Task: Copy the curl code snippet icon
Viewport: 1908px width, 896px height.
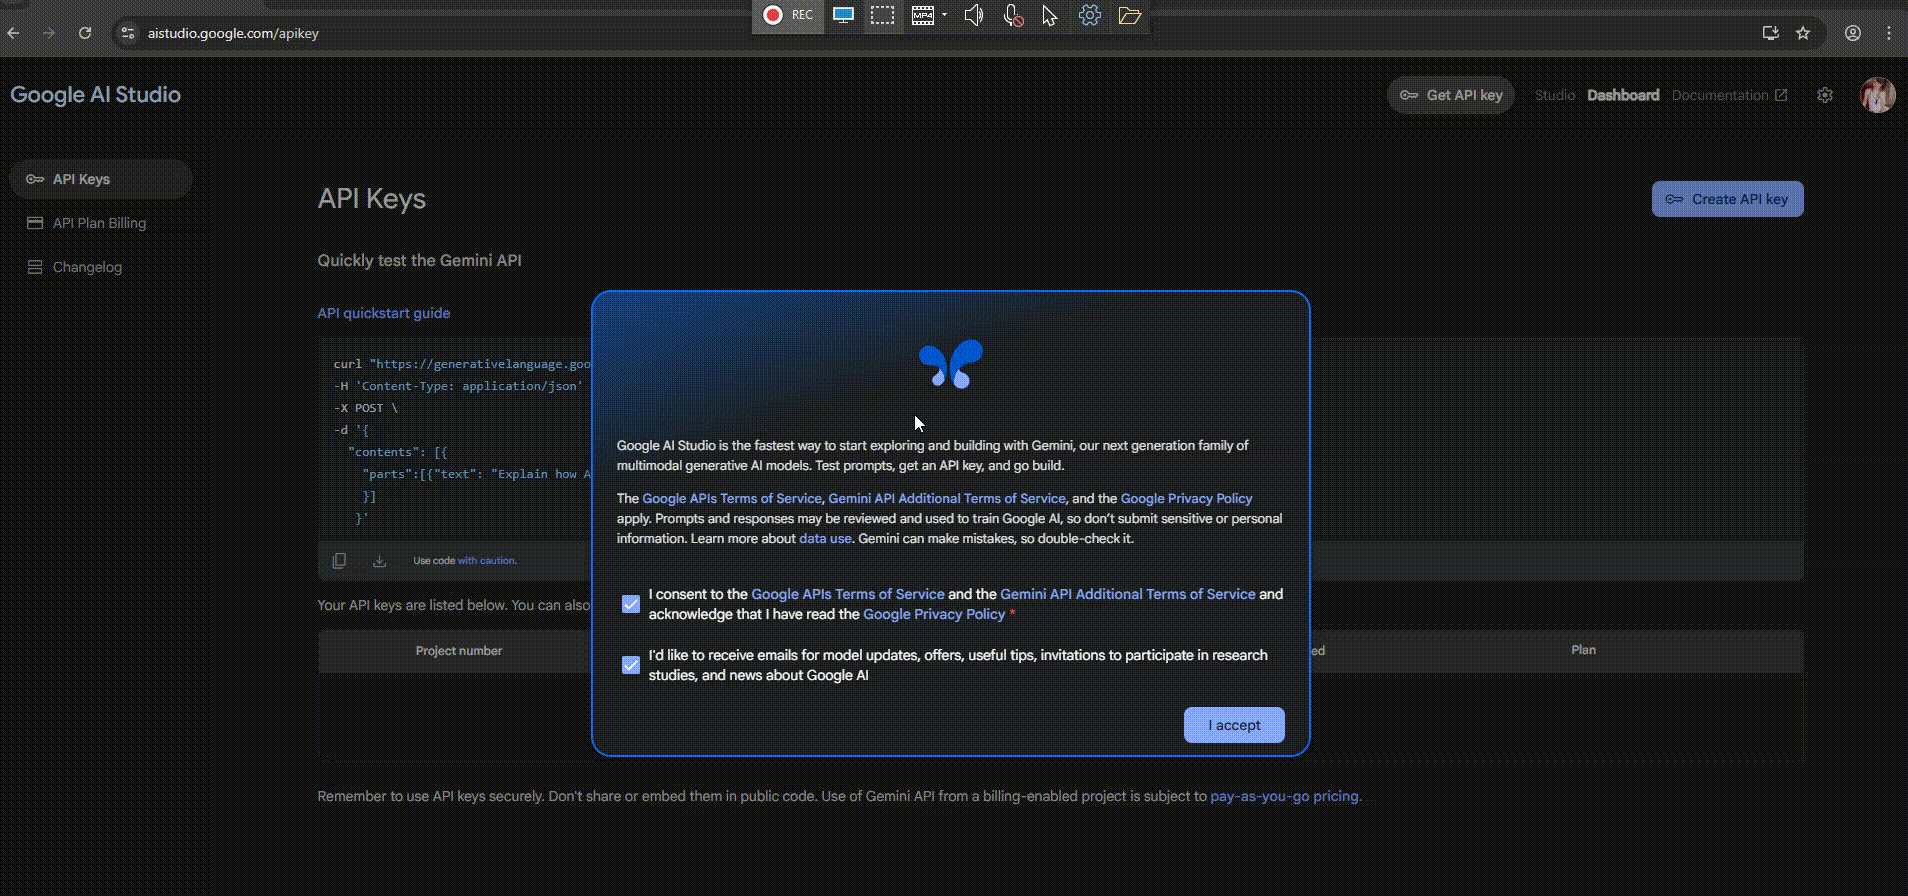Action: click(x=339, y=561)
